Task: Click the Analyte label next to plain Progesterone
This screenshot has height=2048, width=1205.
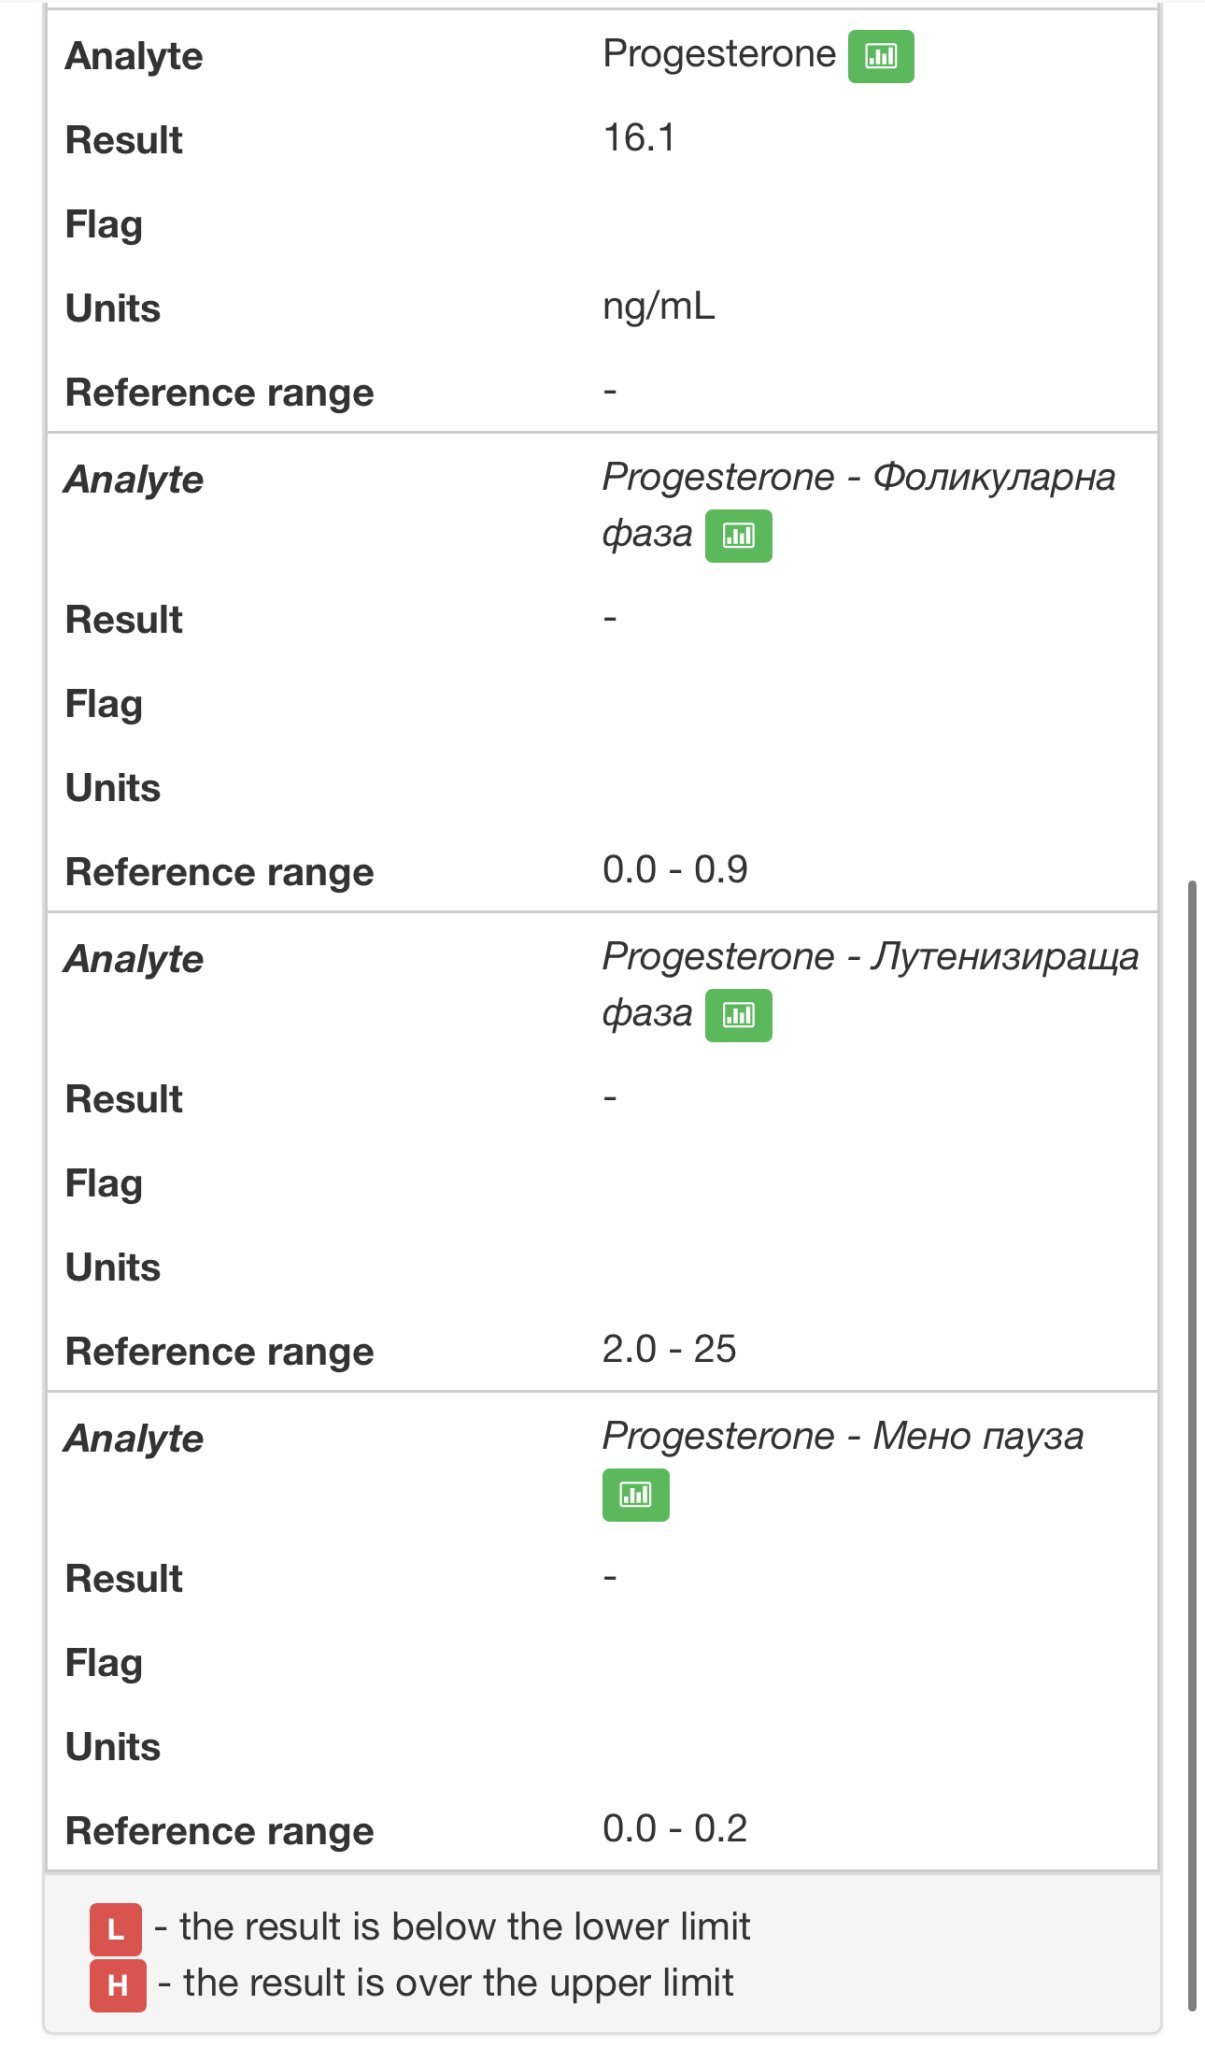Action: 133,57
